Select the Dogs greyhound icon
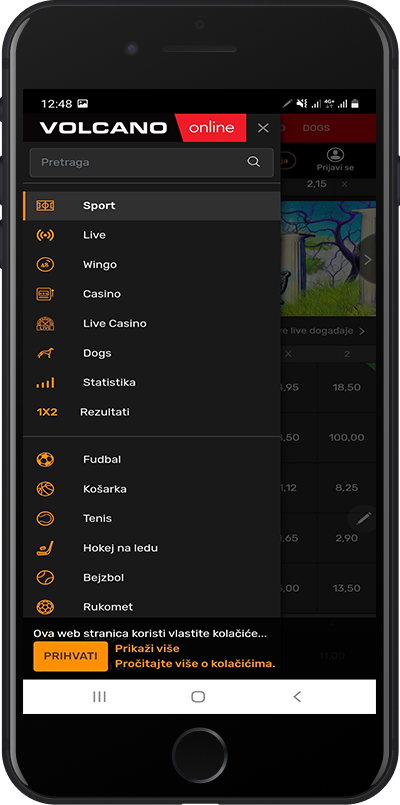The width and height of the screenshot is (400, 805). coord(45,353)
